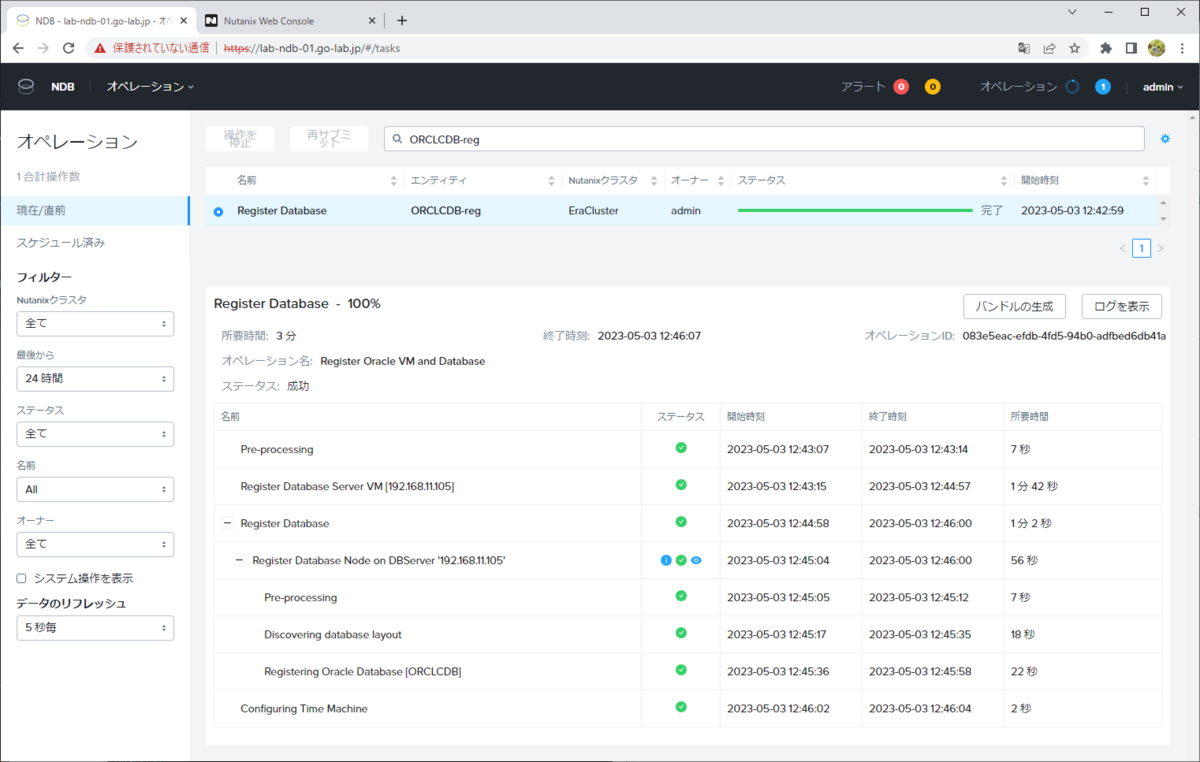
Task: Sort by エンティティ column header
Action: click(483, 180)
